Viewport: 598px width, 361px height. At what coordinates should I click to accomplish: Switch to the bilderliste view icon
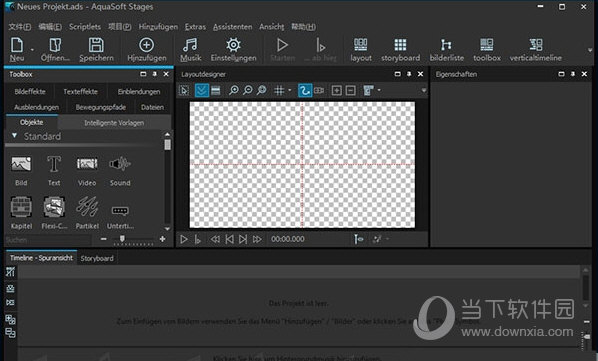pyautogui.click(x=446, y=45)
